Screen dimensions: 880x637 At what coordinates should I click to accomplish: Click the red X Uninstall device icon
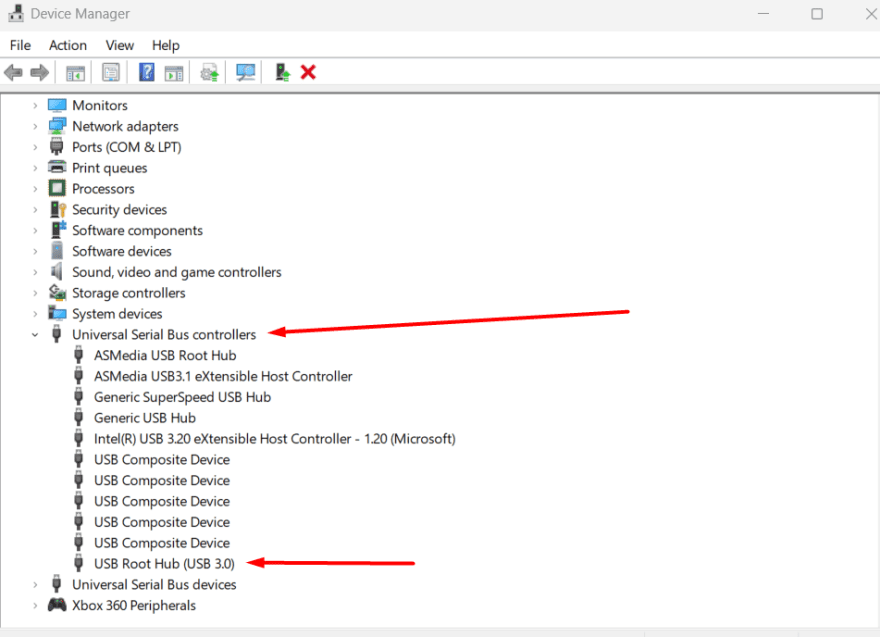tap(308, 72)
